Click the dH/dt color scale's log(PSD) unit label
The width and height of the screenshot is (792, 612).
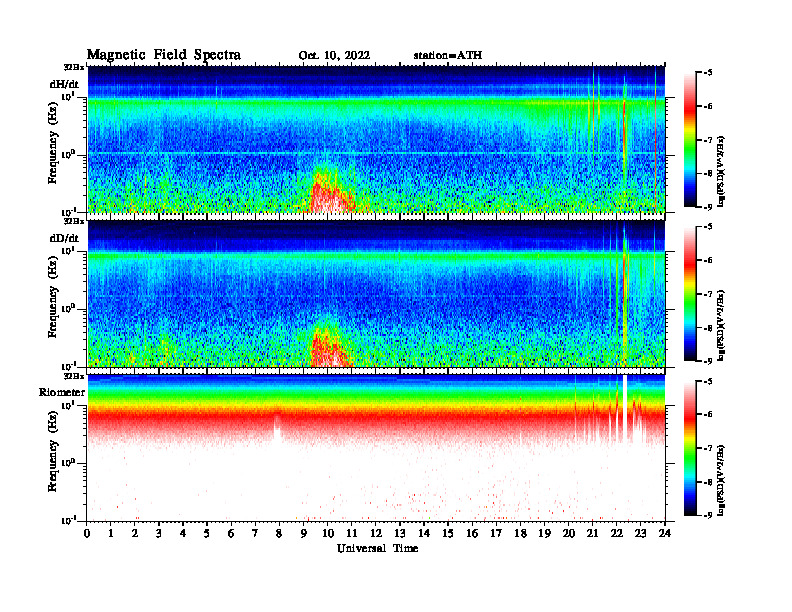[x=722, y=171]
